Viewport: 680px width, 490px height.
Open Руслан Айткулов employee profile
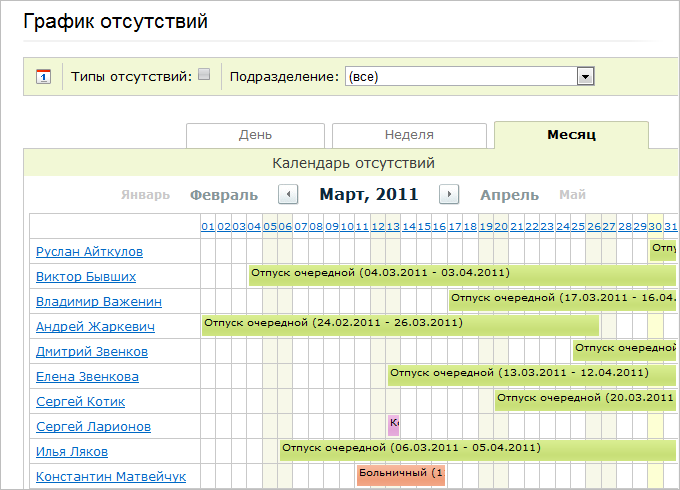(x=89, y=252)
